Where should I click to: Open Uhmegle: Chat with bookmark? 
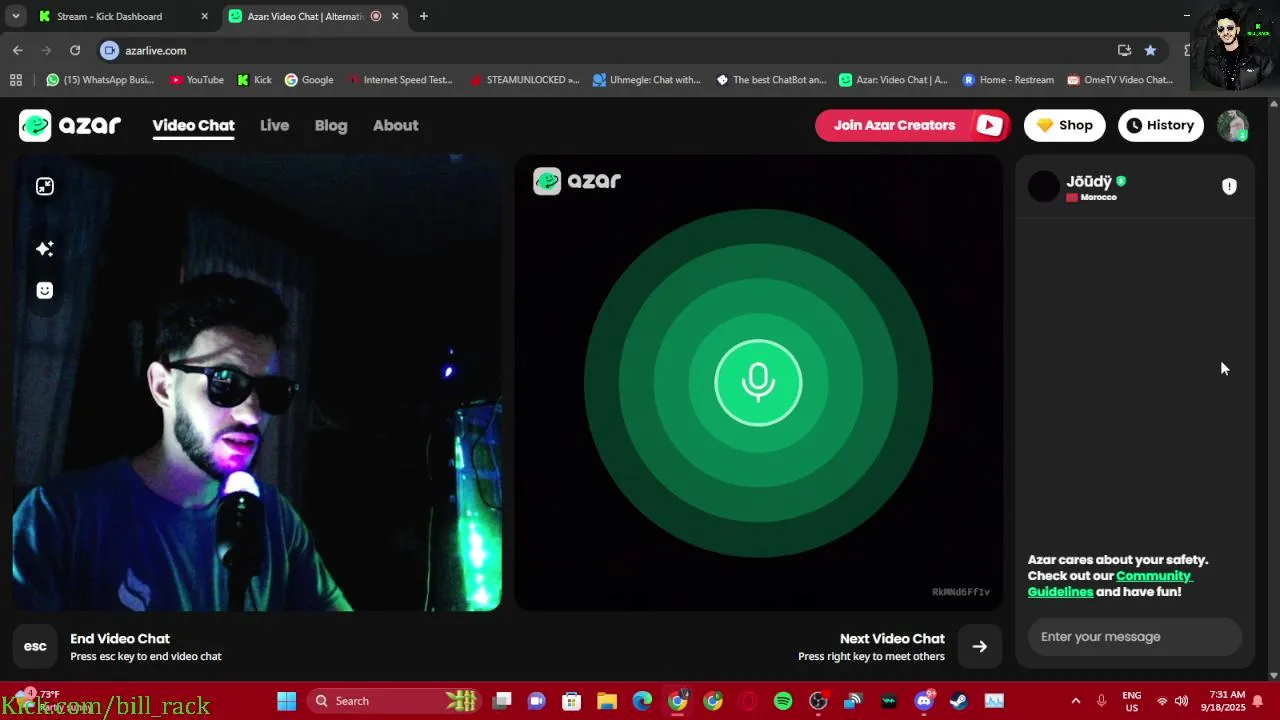[647, 80]
